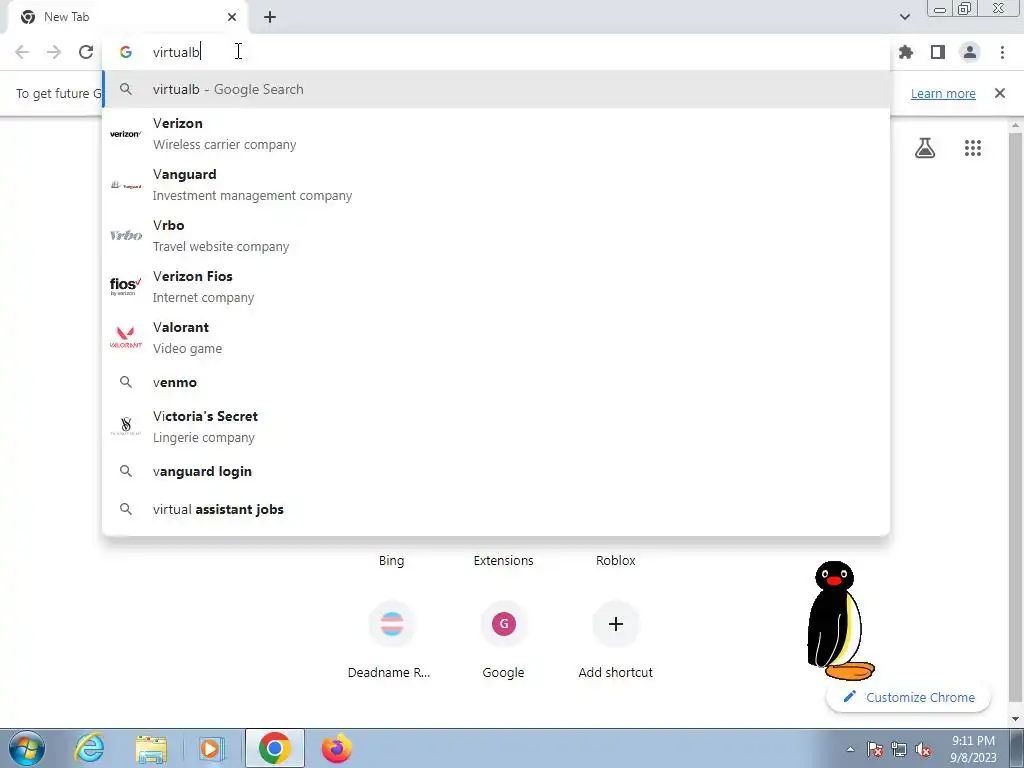This screenshot has height=768, width=1024.
Task: Open the profile avatar icon
Action: [970, 52]
